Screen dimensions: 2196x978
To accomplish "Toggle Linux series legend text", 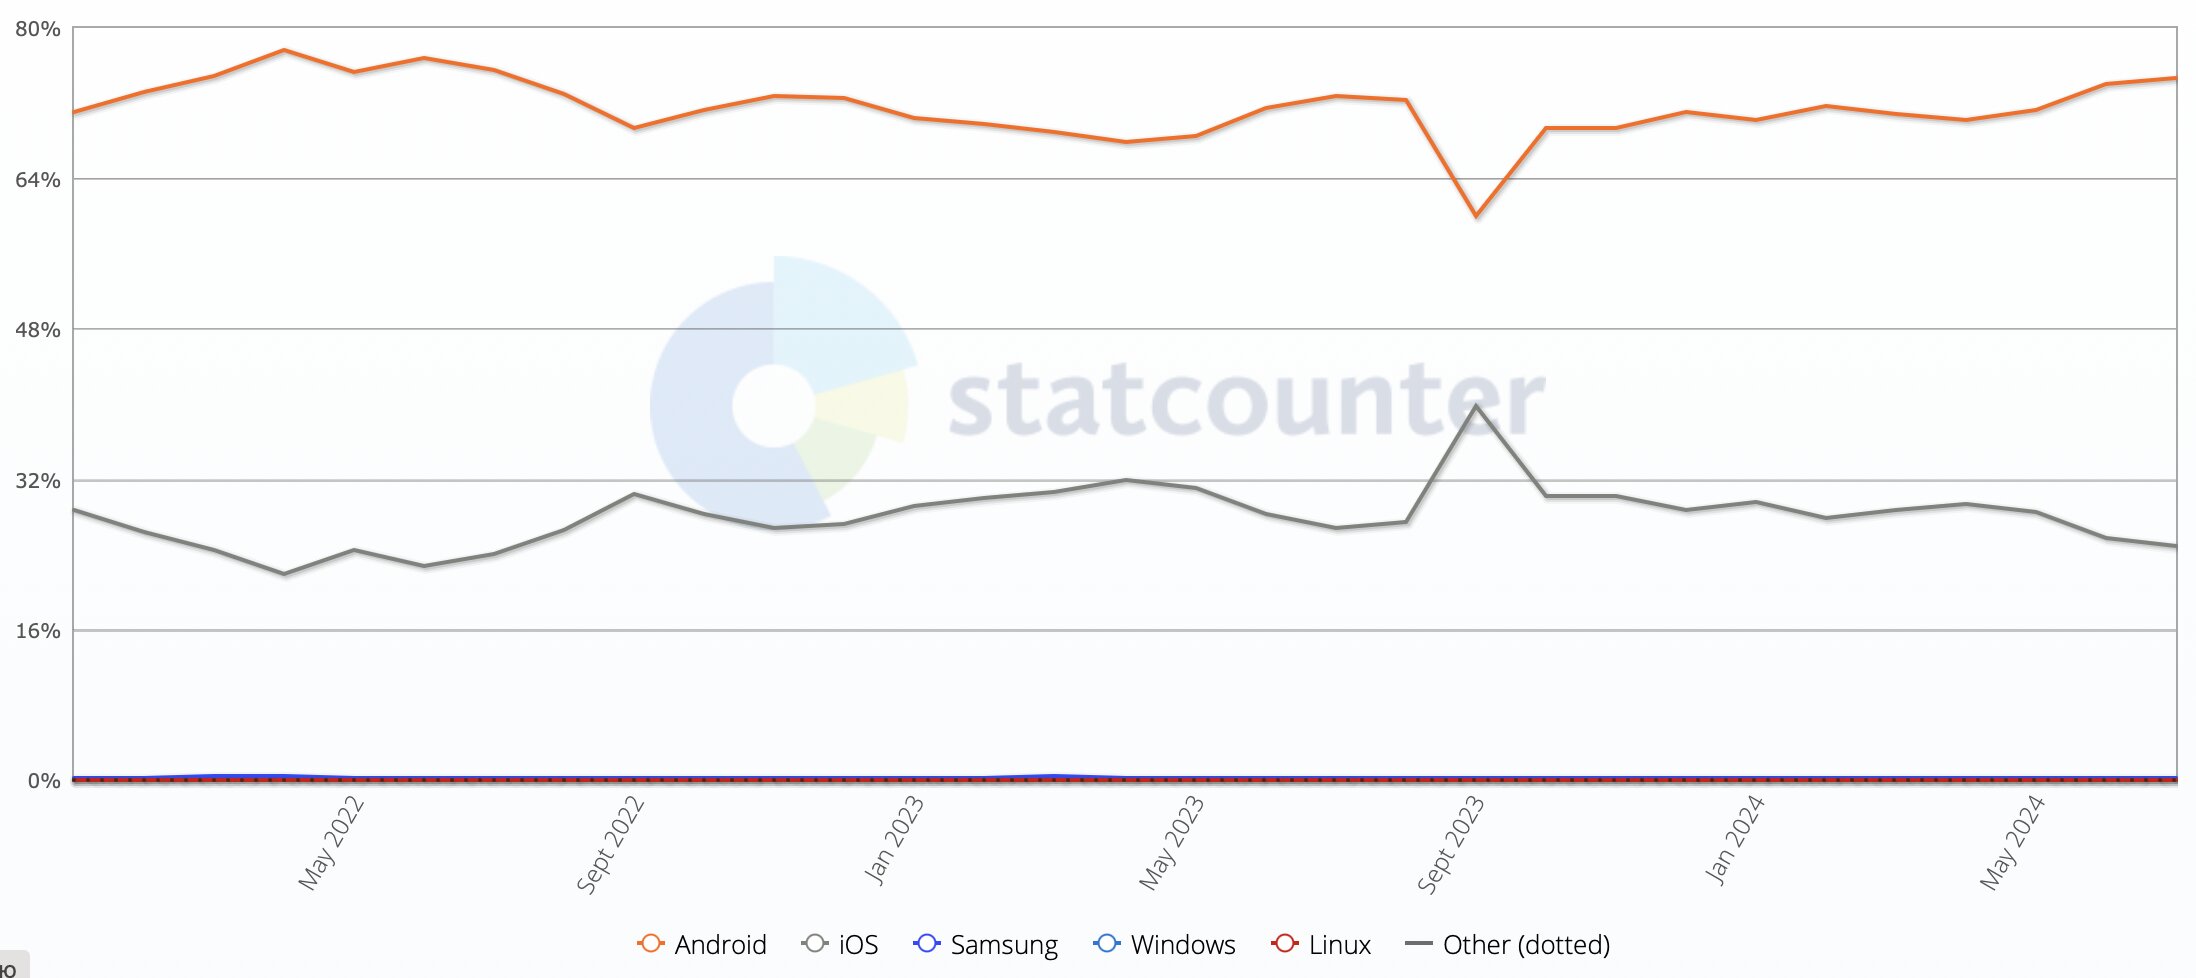I will tap(1339, 944).
